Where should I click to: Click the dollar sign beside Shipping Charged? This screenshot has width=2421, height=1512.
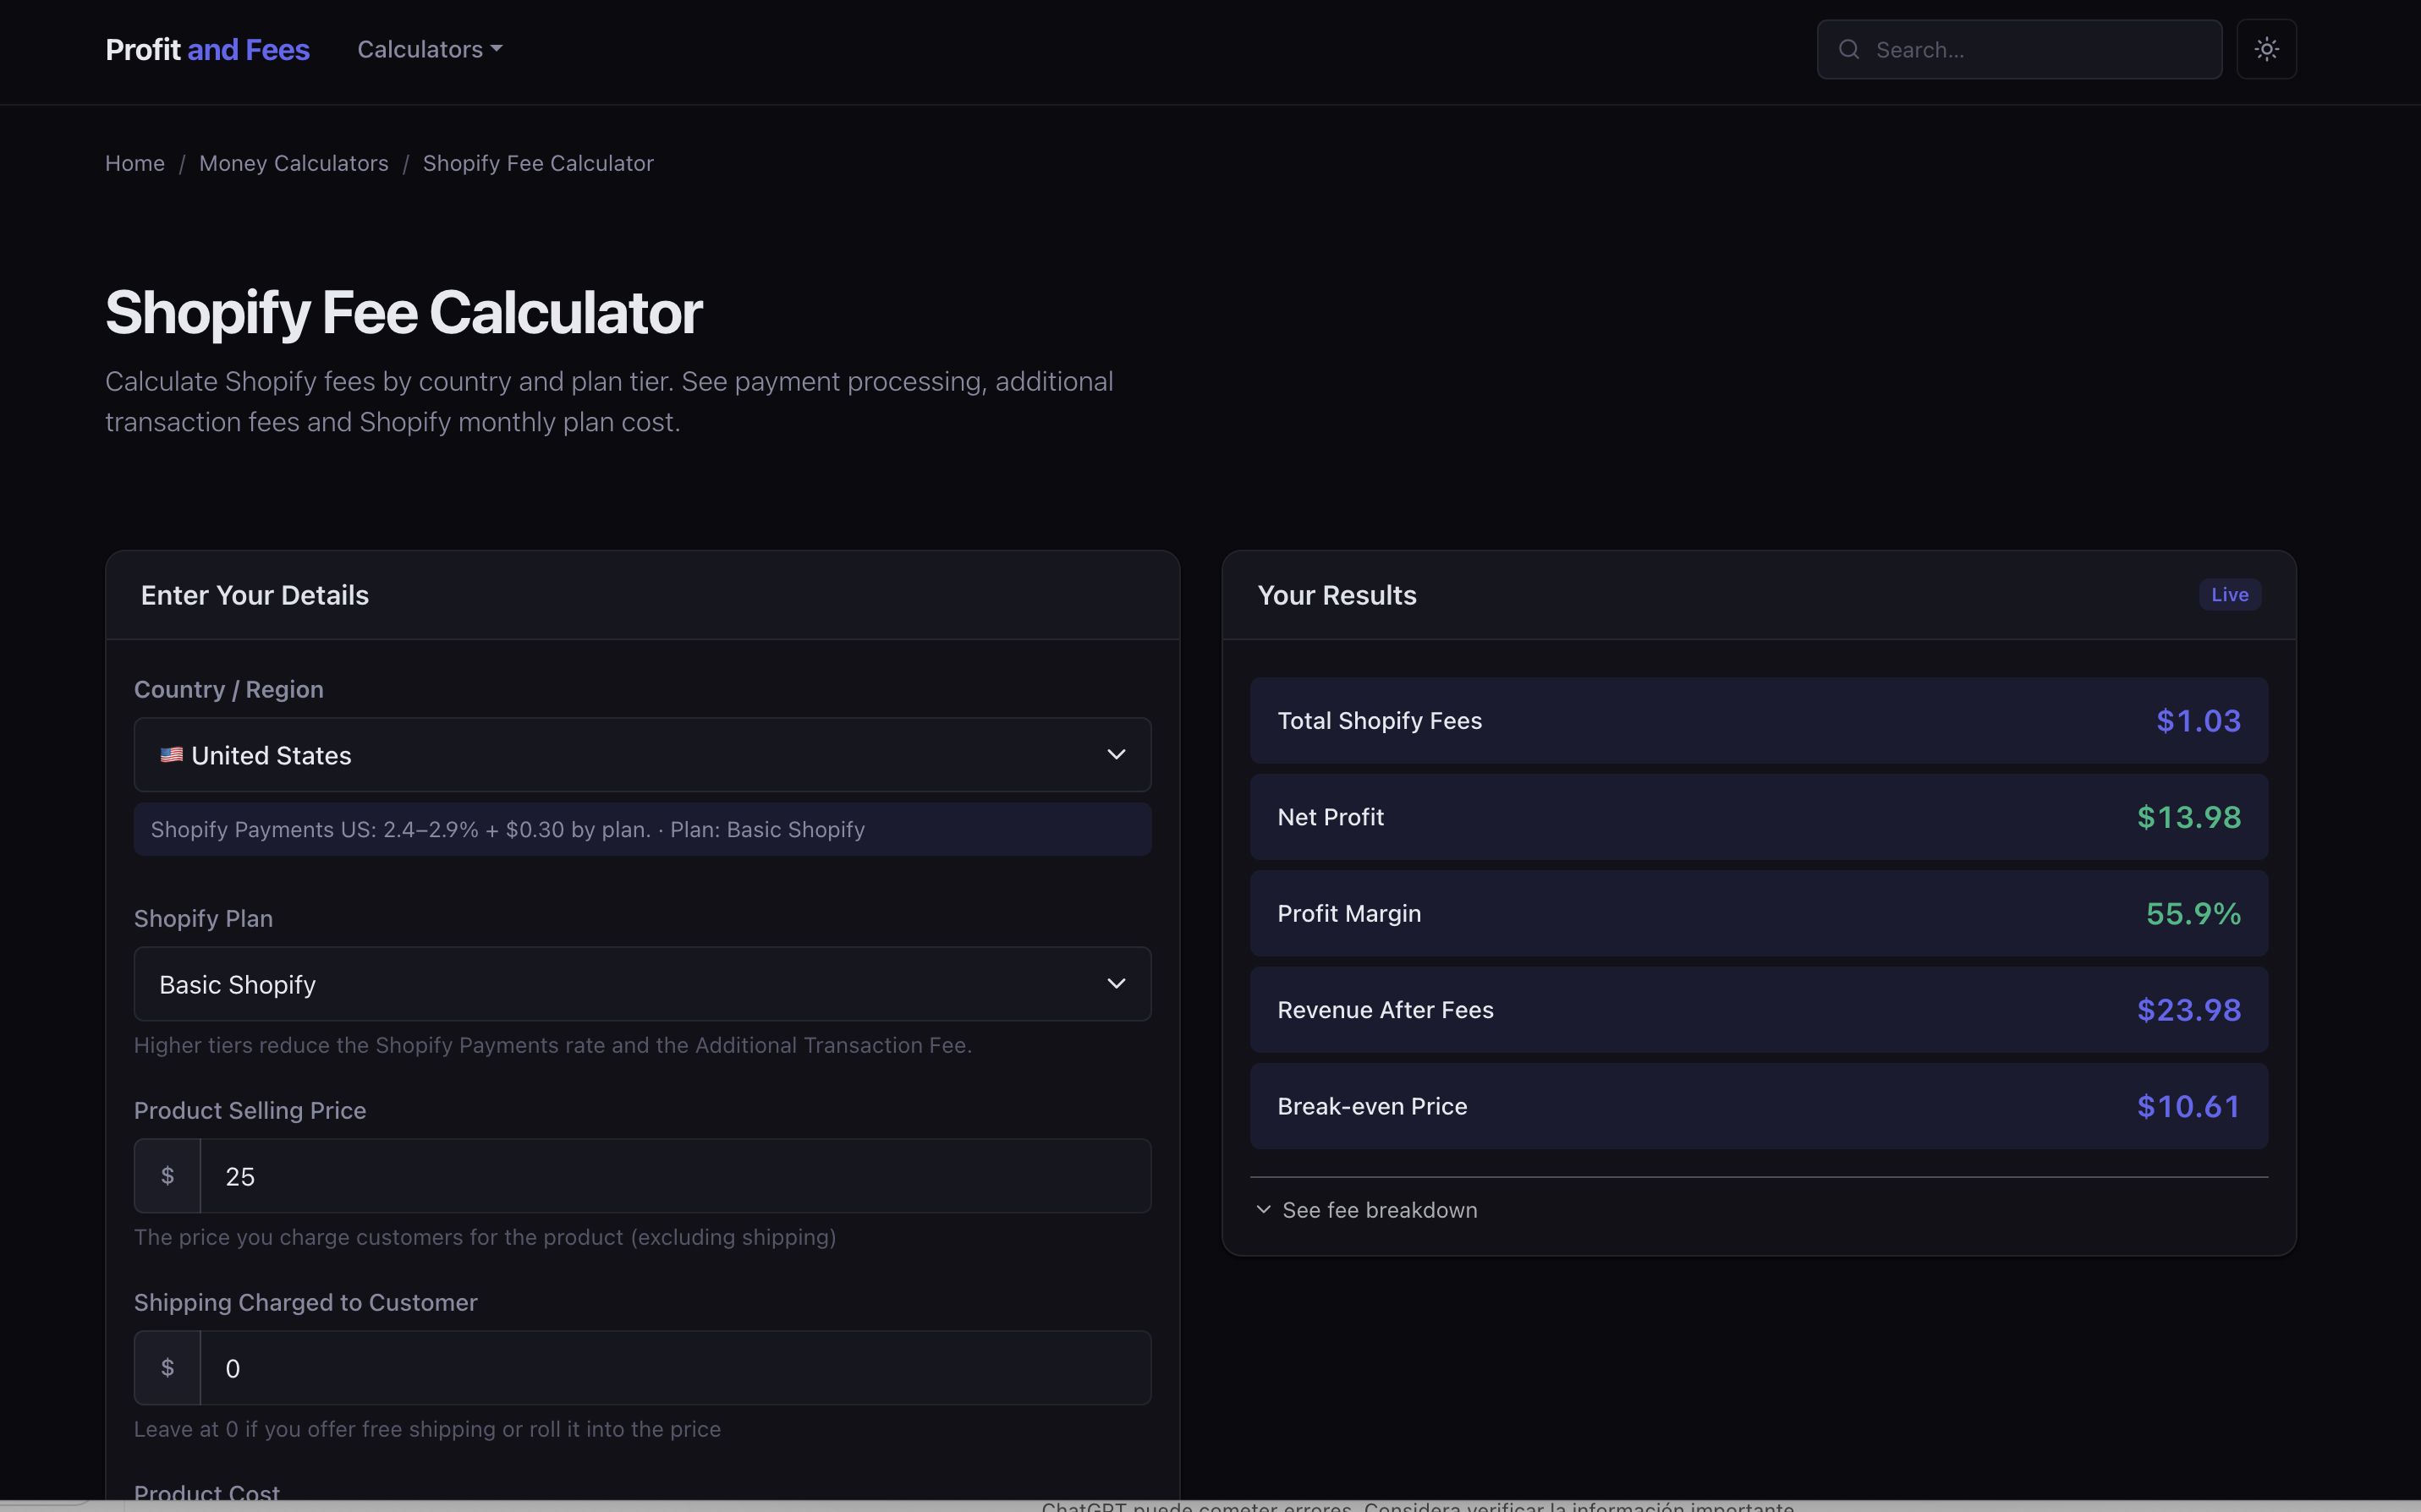coord(168,1368)
